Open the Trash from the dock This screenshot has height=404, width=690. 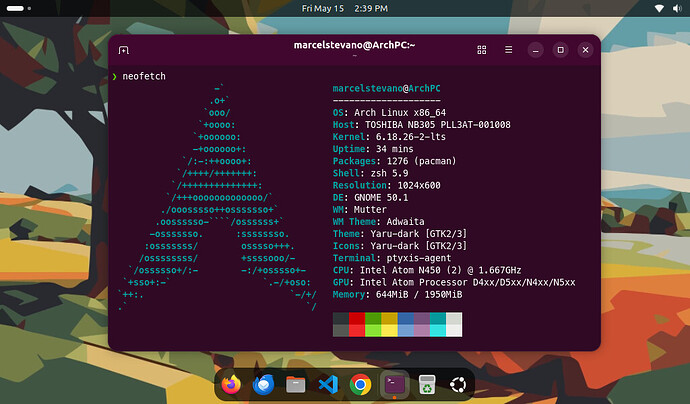click(x=427, y=385)
